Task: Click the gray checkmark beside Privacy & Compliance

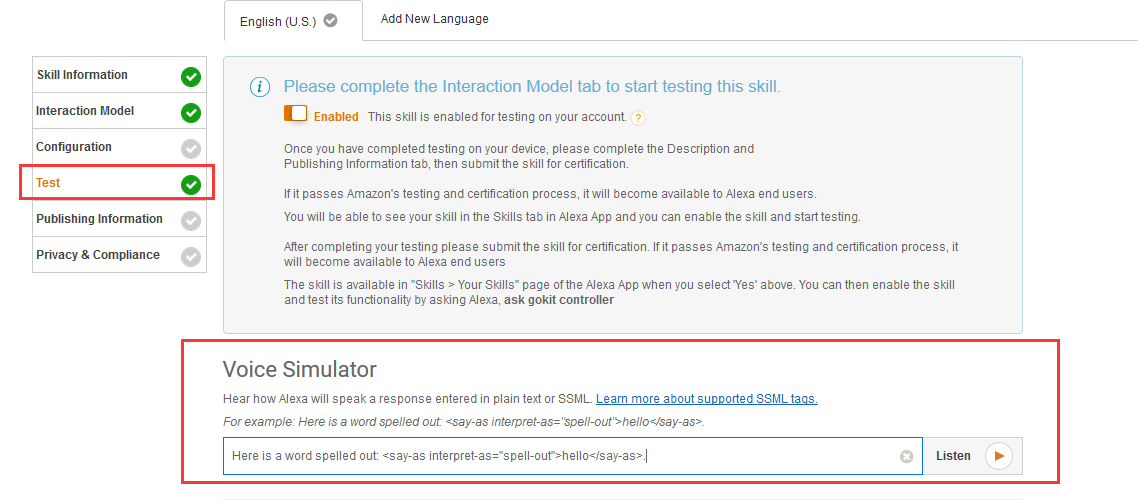Action: [x=191, y=256]
